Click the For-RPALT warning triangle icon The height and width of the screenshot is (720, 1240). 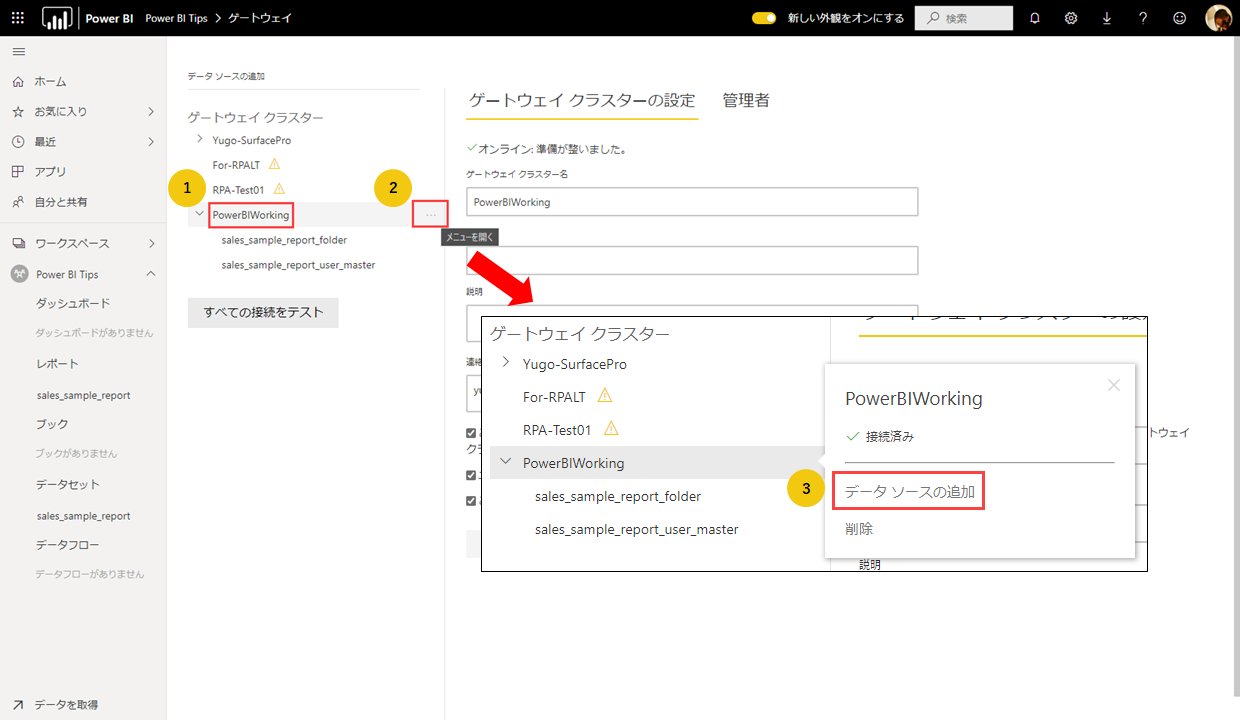pos(274,164)
